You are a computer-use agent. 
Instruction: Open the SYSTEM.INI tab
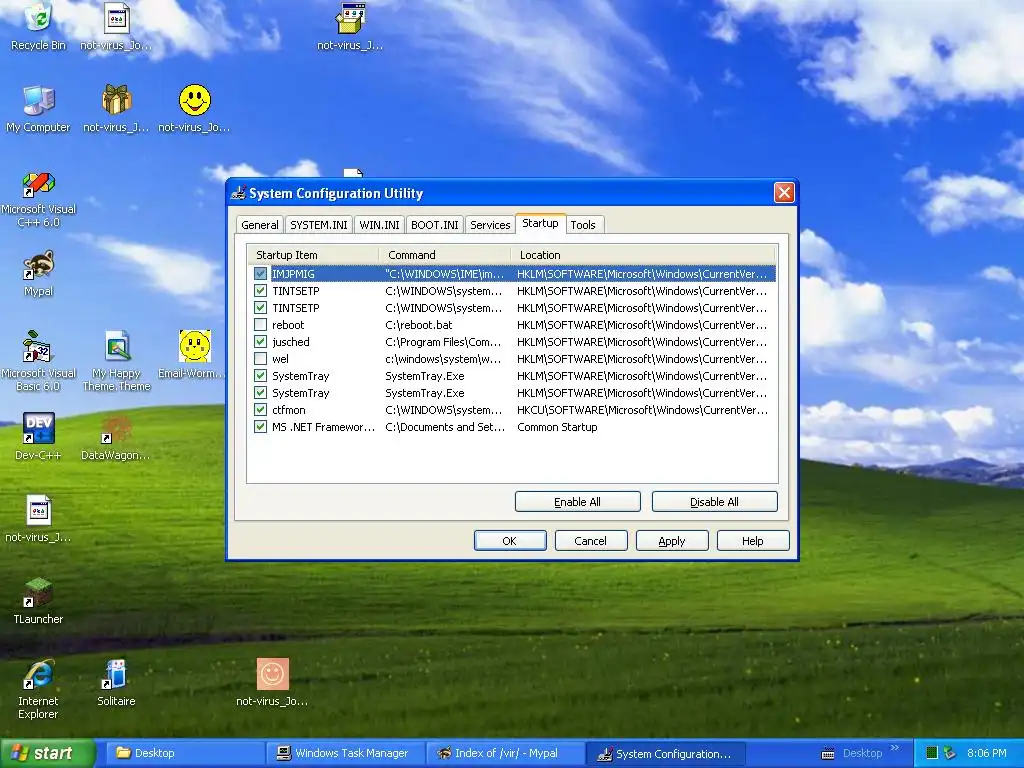[319, 225]
